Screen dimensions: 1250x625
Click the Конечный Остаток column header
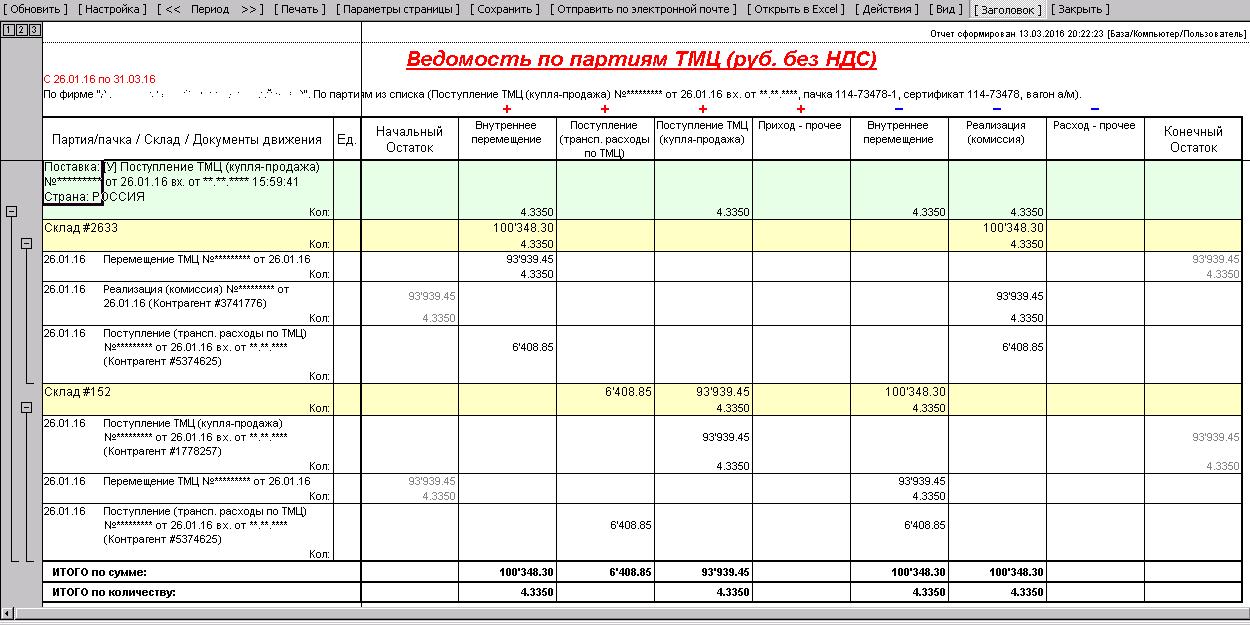click(x=1193, y=139)
